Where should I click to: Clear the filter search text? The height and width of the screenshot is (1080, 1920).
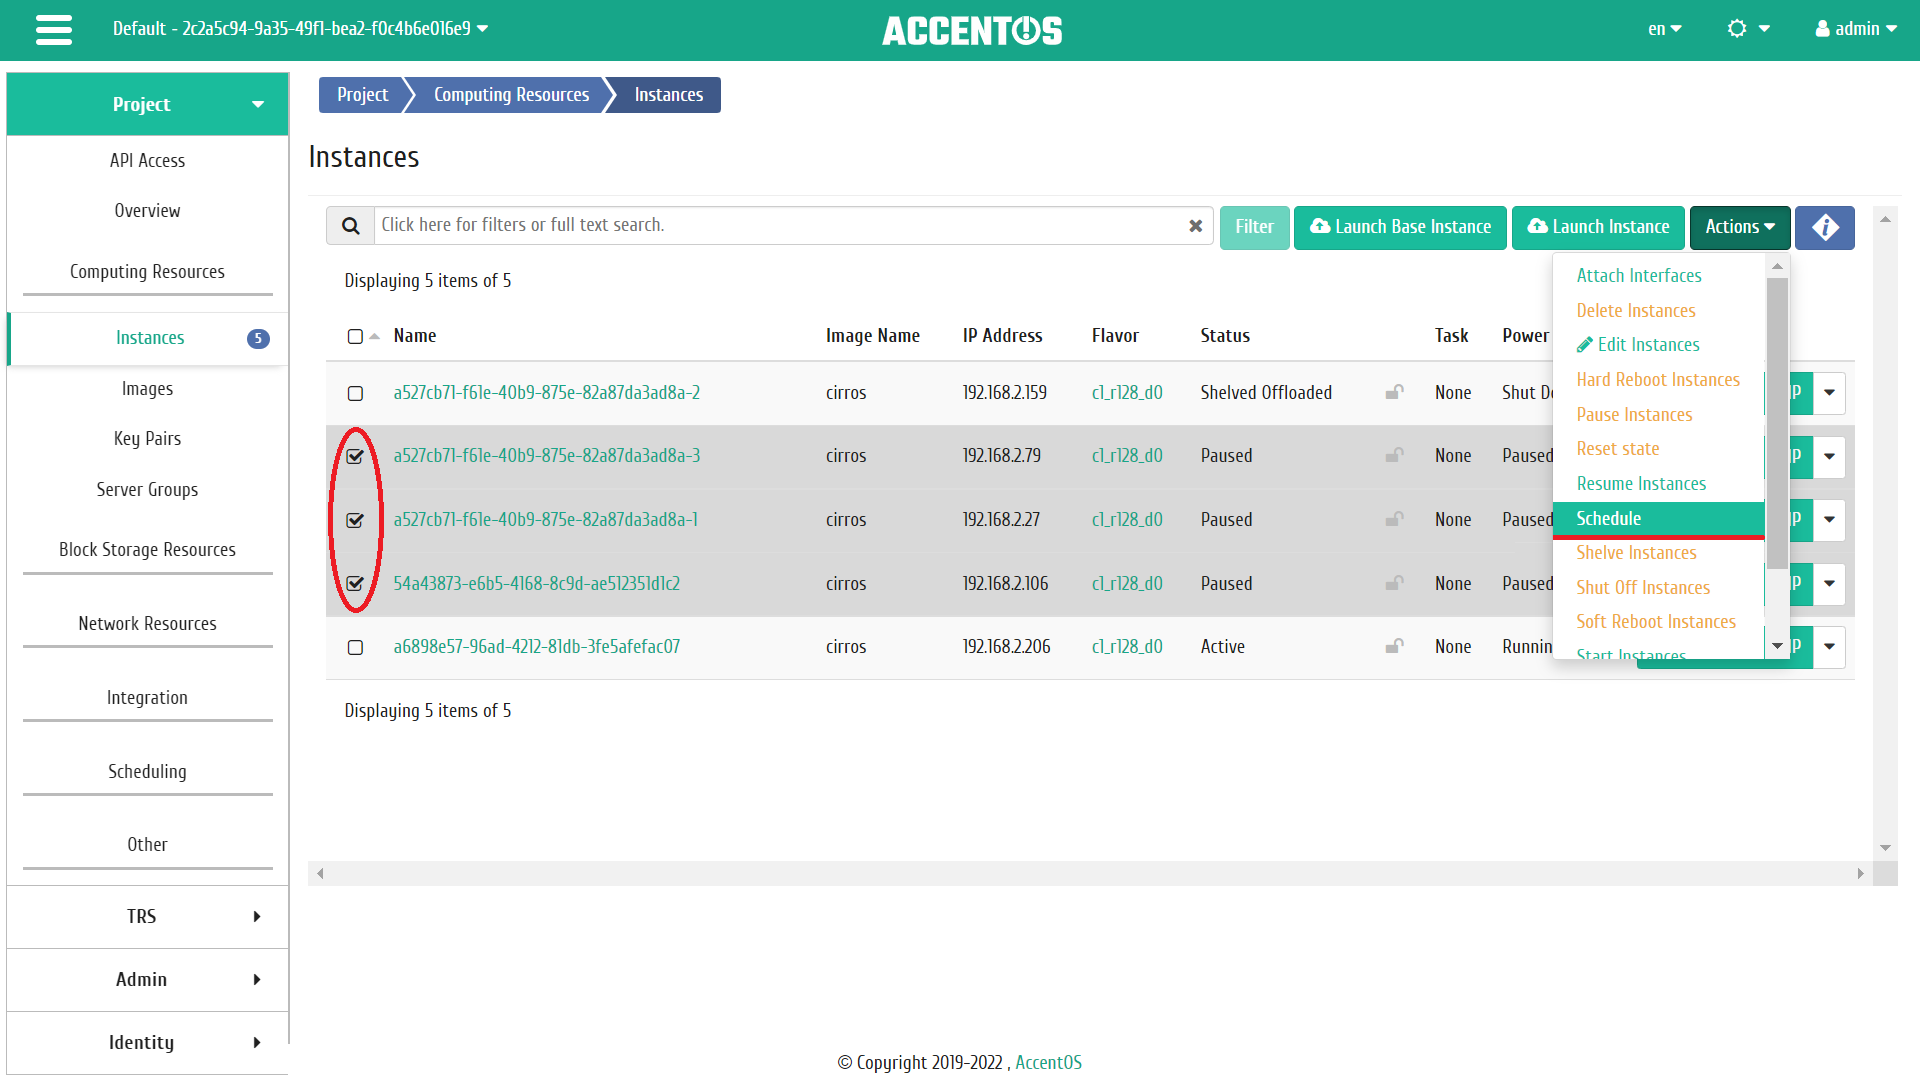[1195, 226]
